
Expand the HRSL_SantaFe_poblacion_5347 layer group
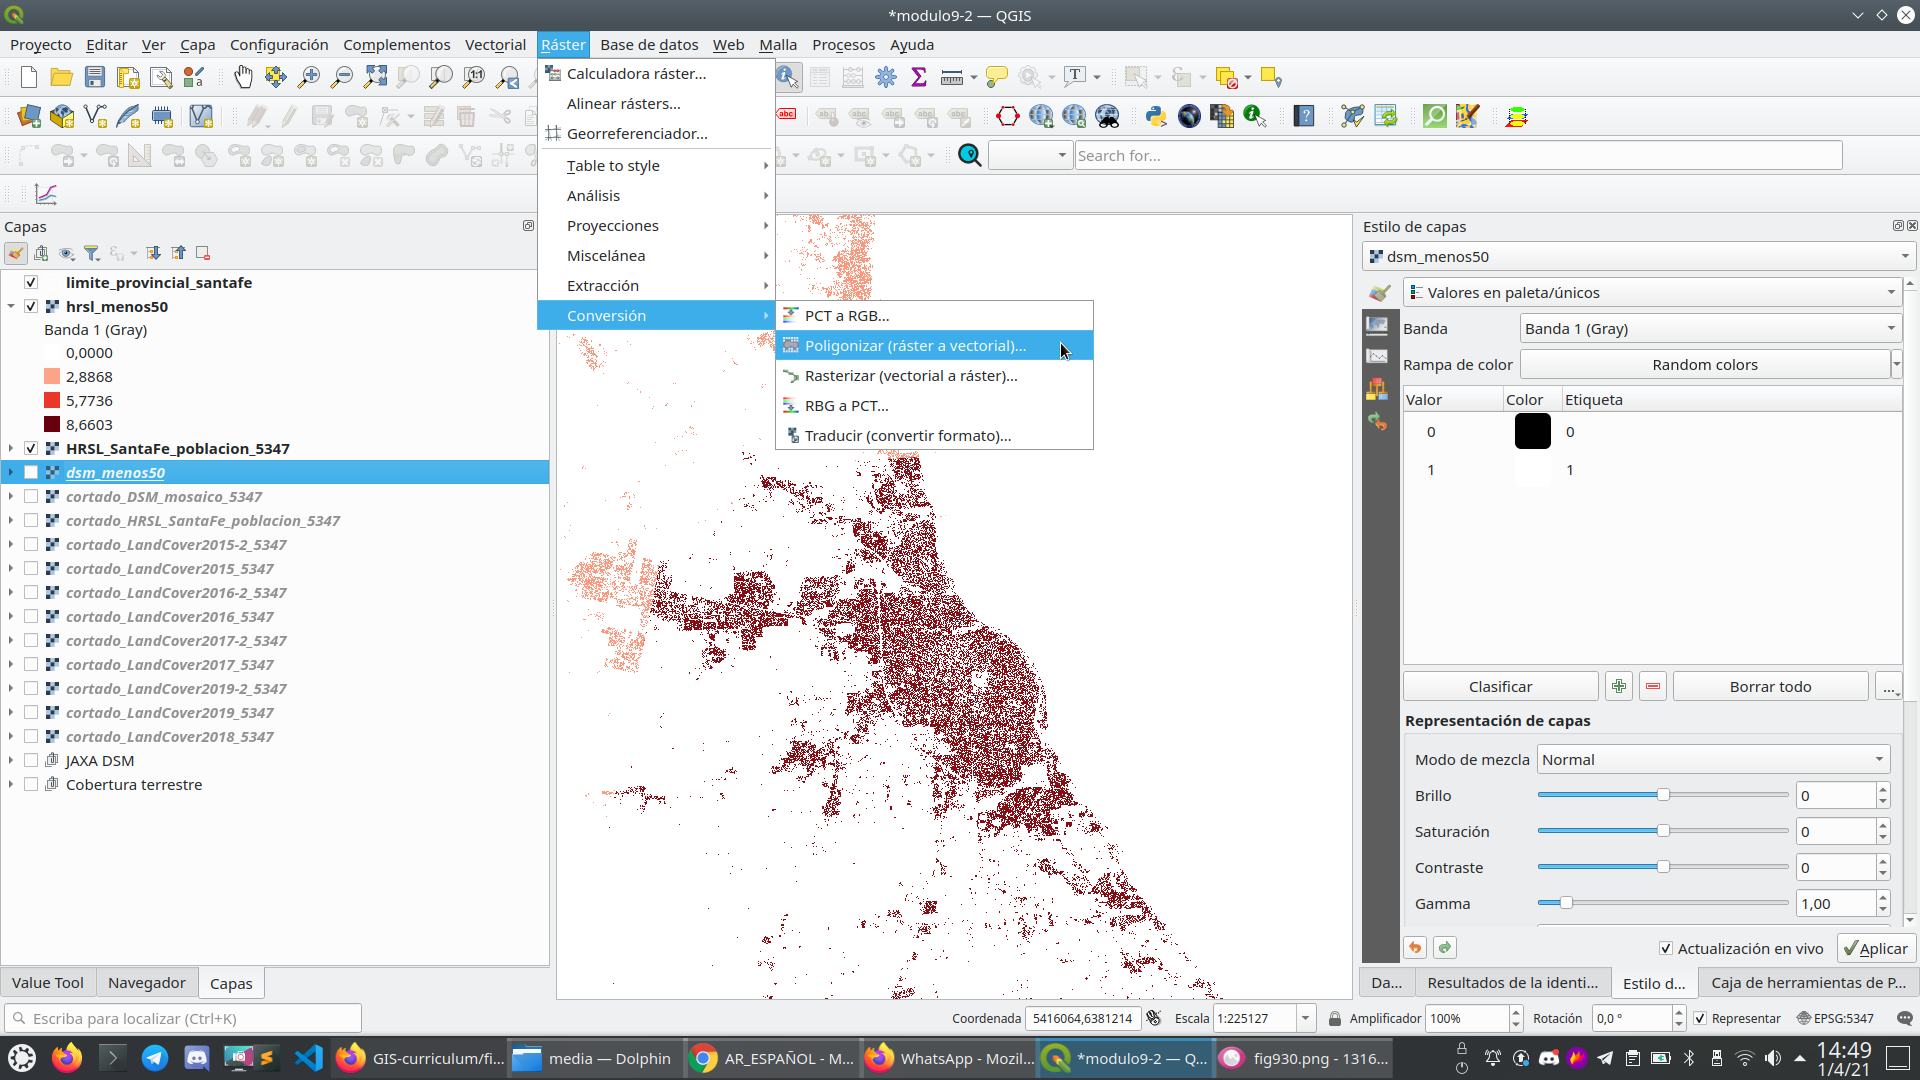click(x=11, y=447)
